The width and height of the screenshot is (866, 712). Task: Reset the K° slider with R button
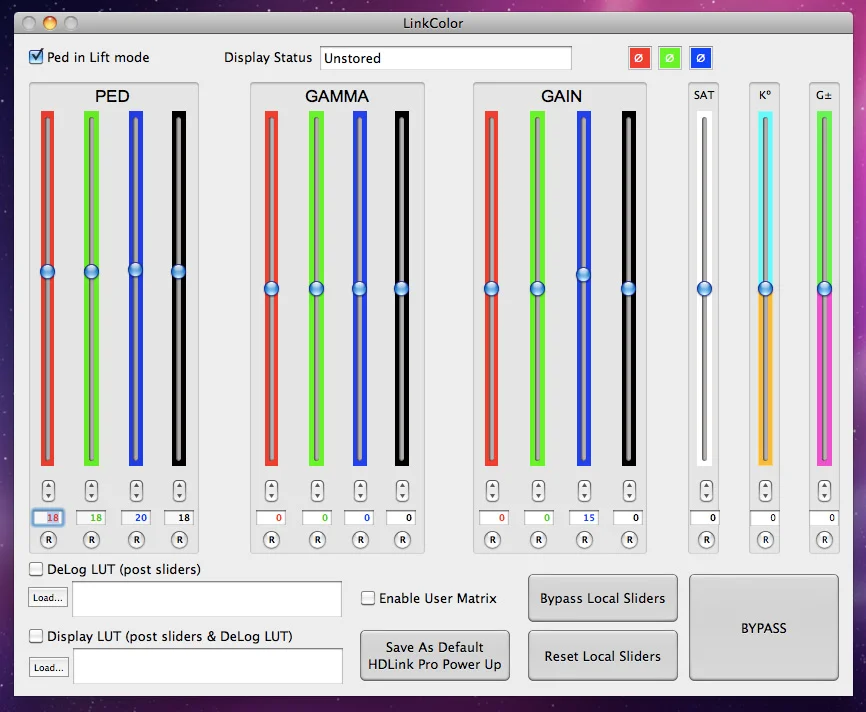pyautogui.click(x=765, y=540)
